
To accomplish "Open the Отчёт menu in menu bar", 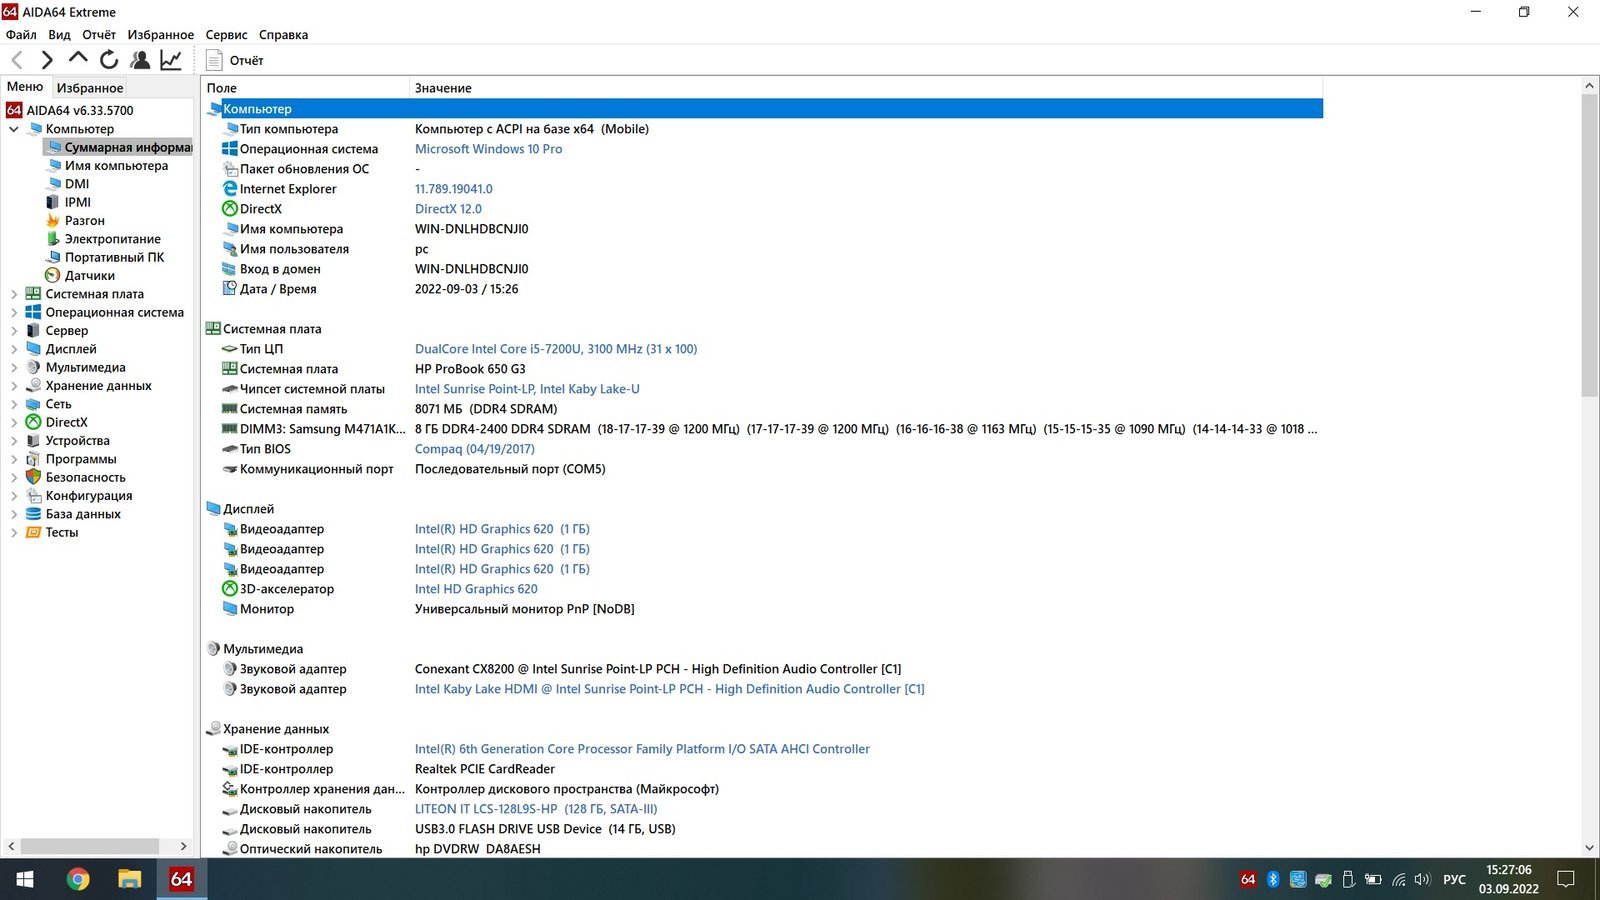I will 99,34.
